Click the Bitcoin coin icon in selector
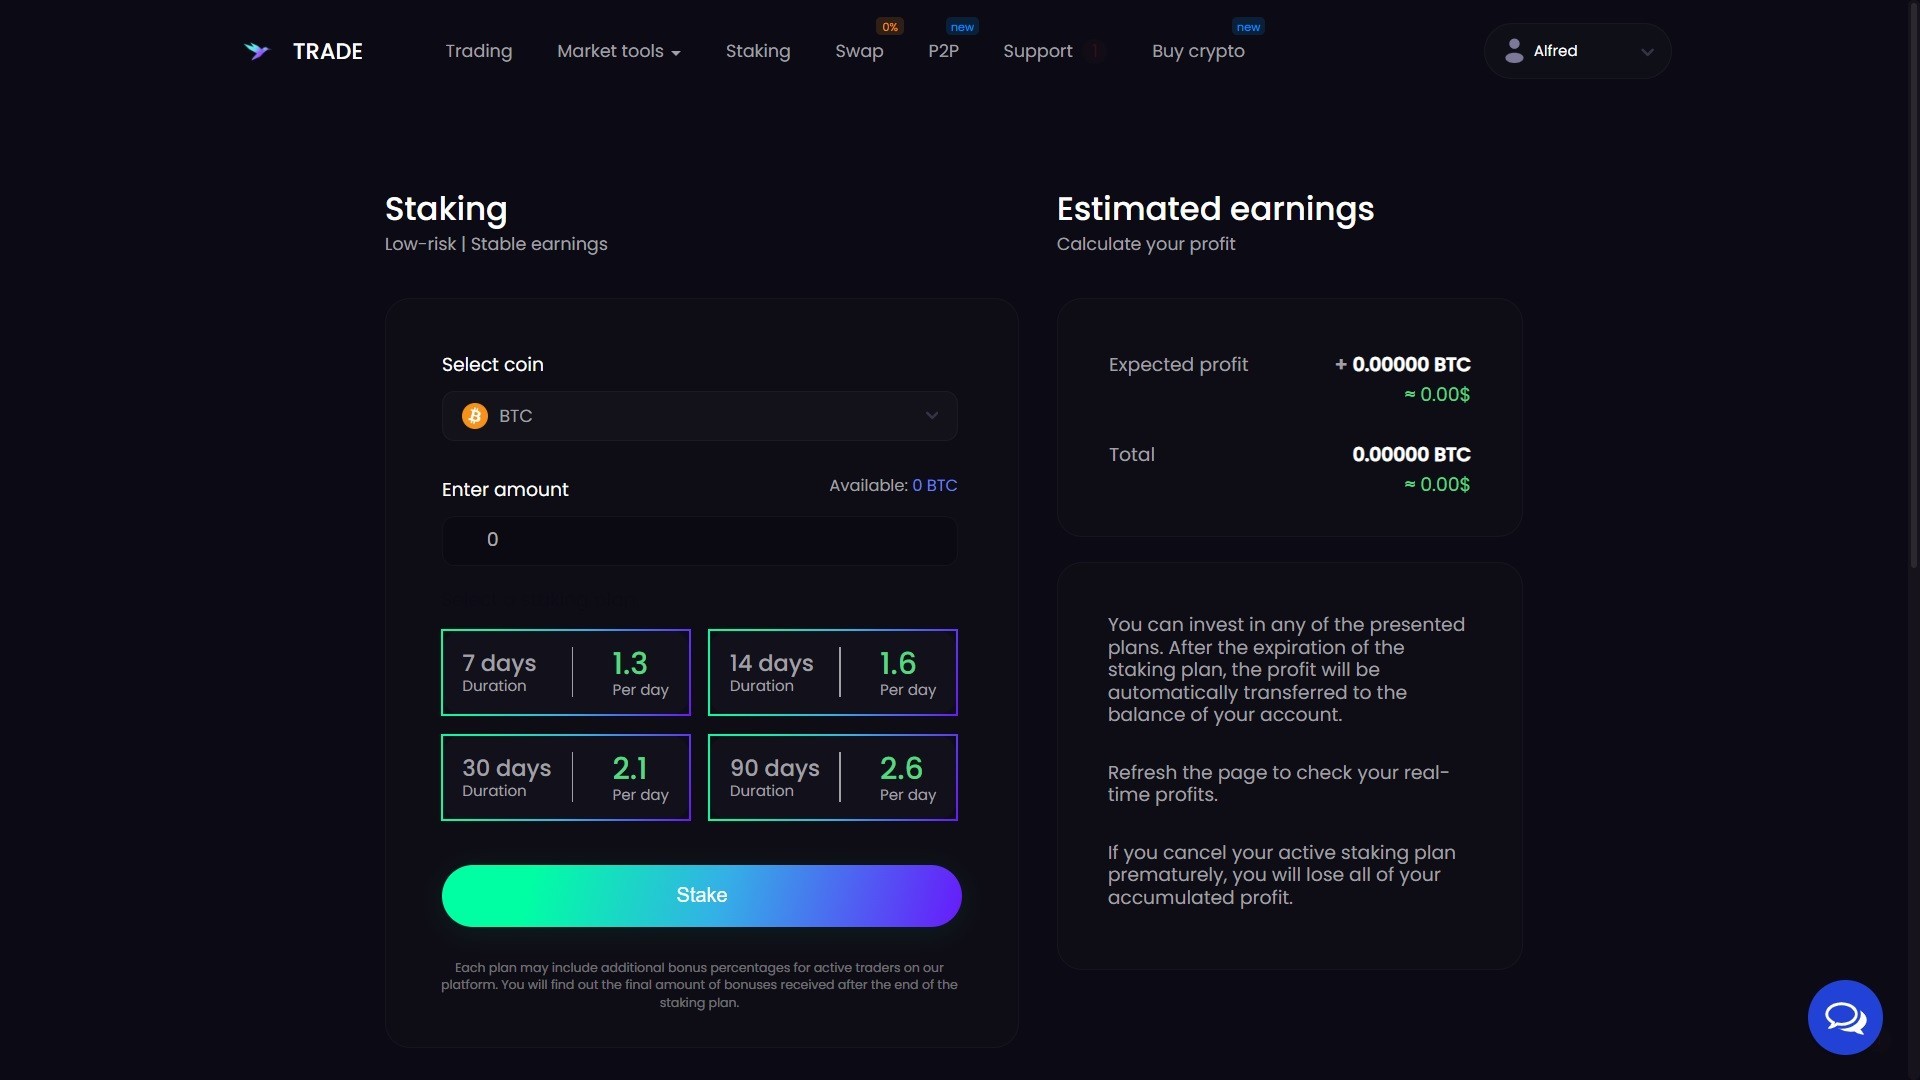This screenshot has height=1080, width=1920. 475,416
